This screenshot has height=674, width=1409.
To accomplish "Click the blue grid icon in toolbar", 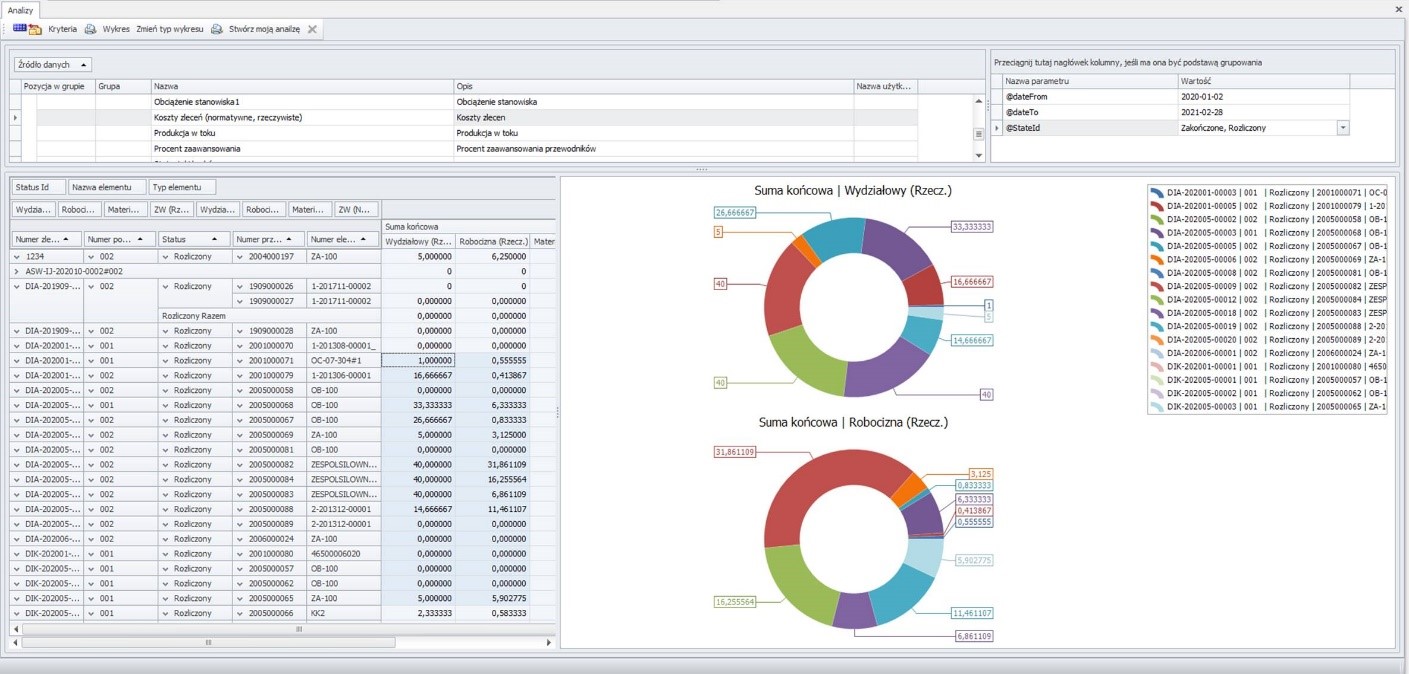I will click(x=19, y=29).
